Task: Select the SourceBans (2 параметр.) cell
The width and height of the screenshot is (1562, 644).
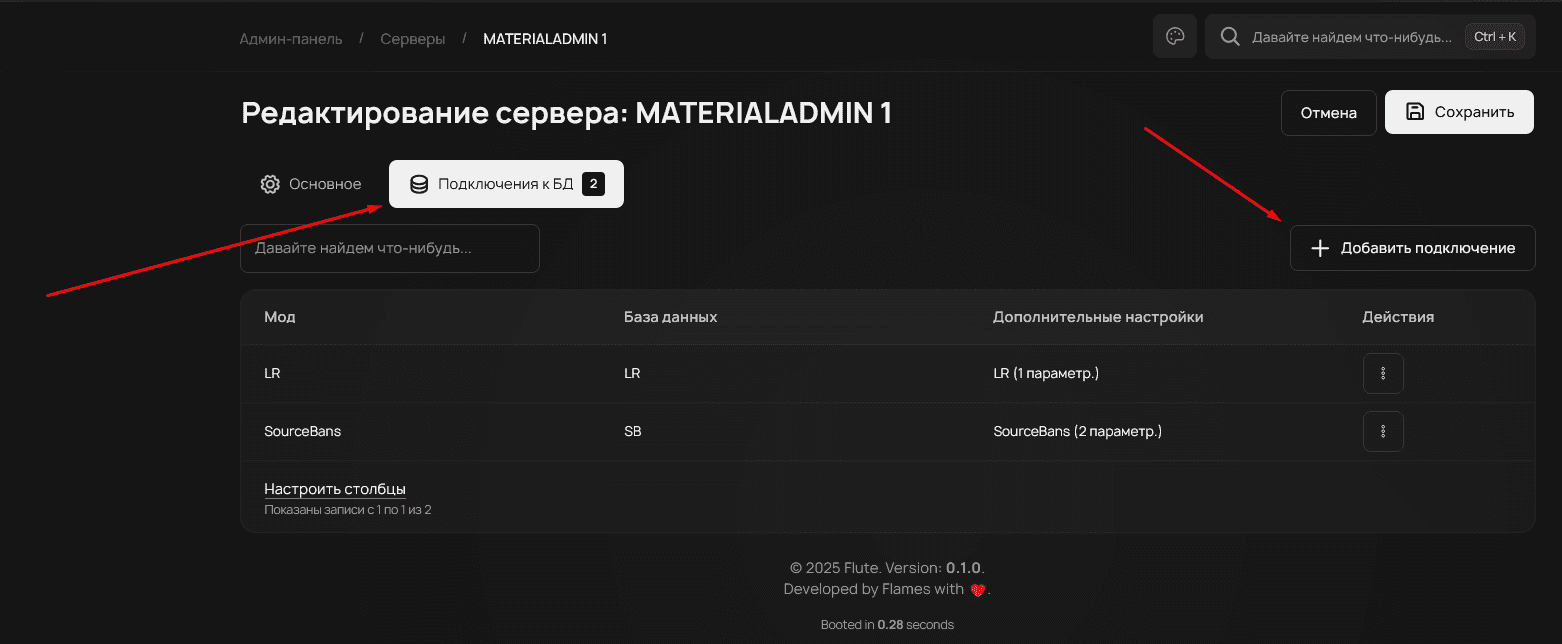Action: tap(1077, 432)
